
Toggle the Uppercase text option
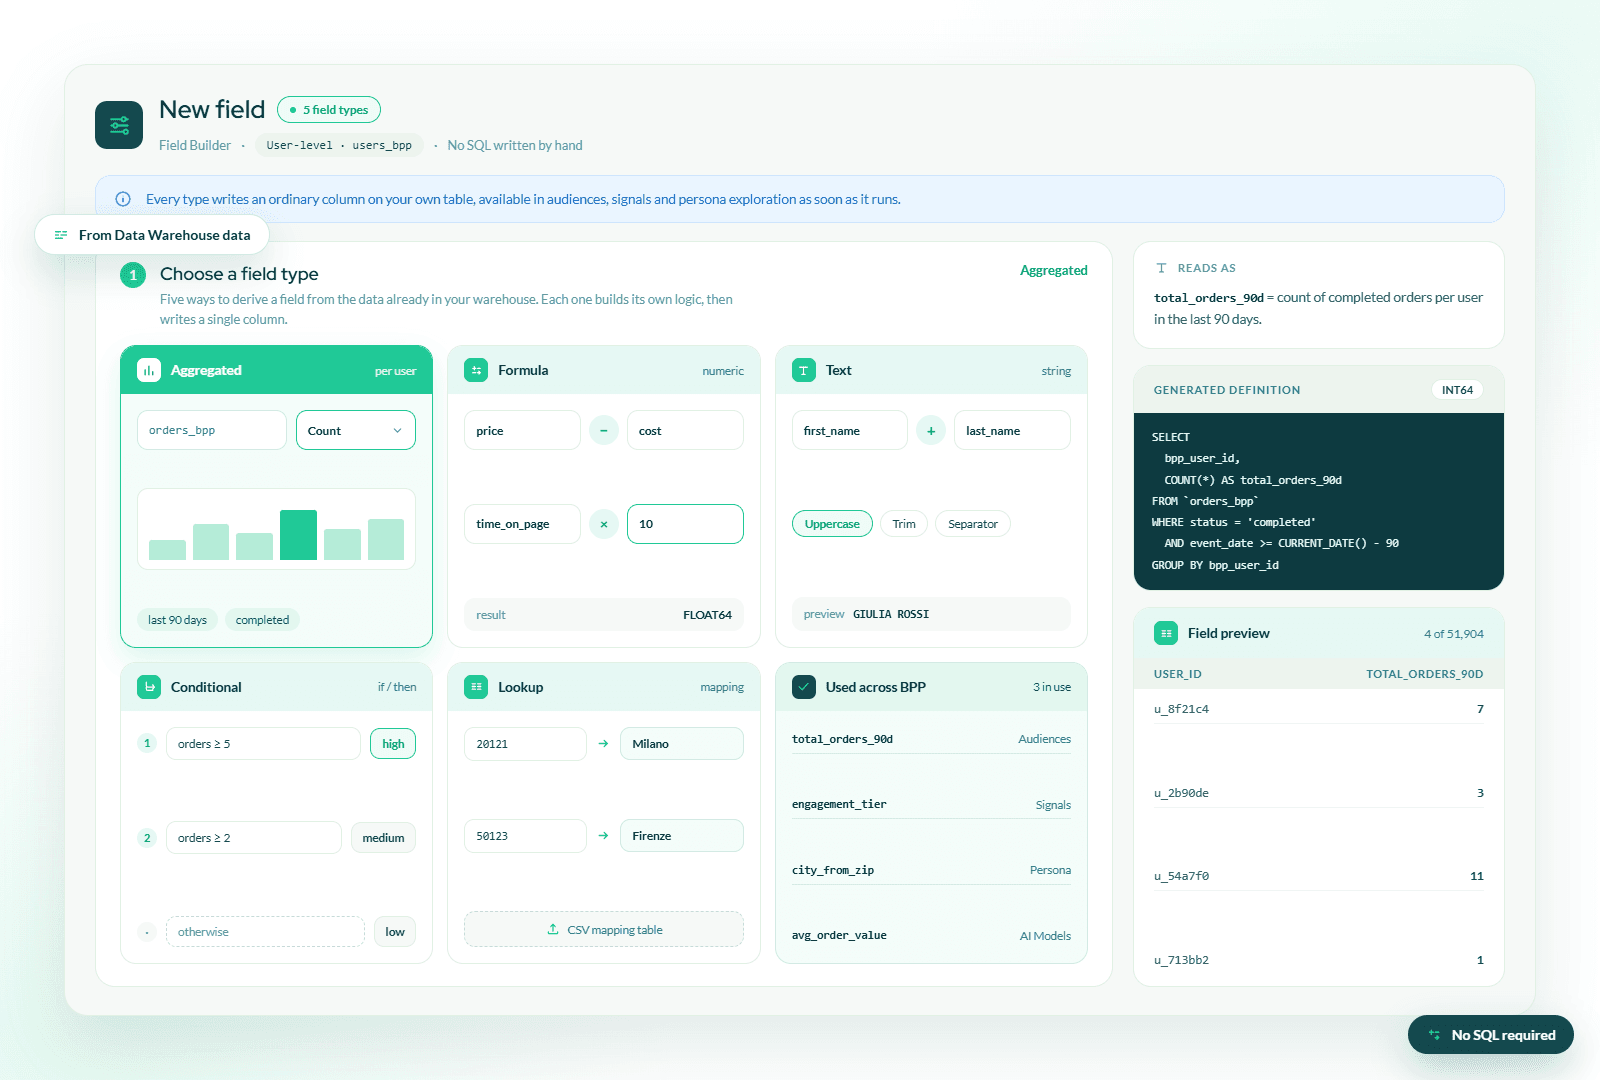832,524
